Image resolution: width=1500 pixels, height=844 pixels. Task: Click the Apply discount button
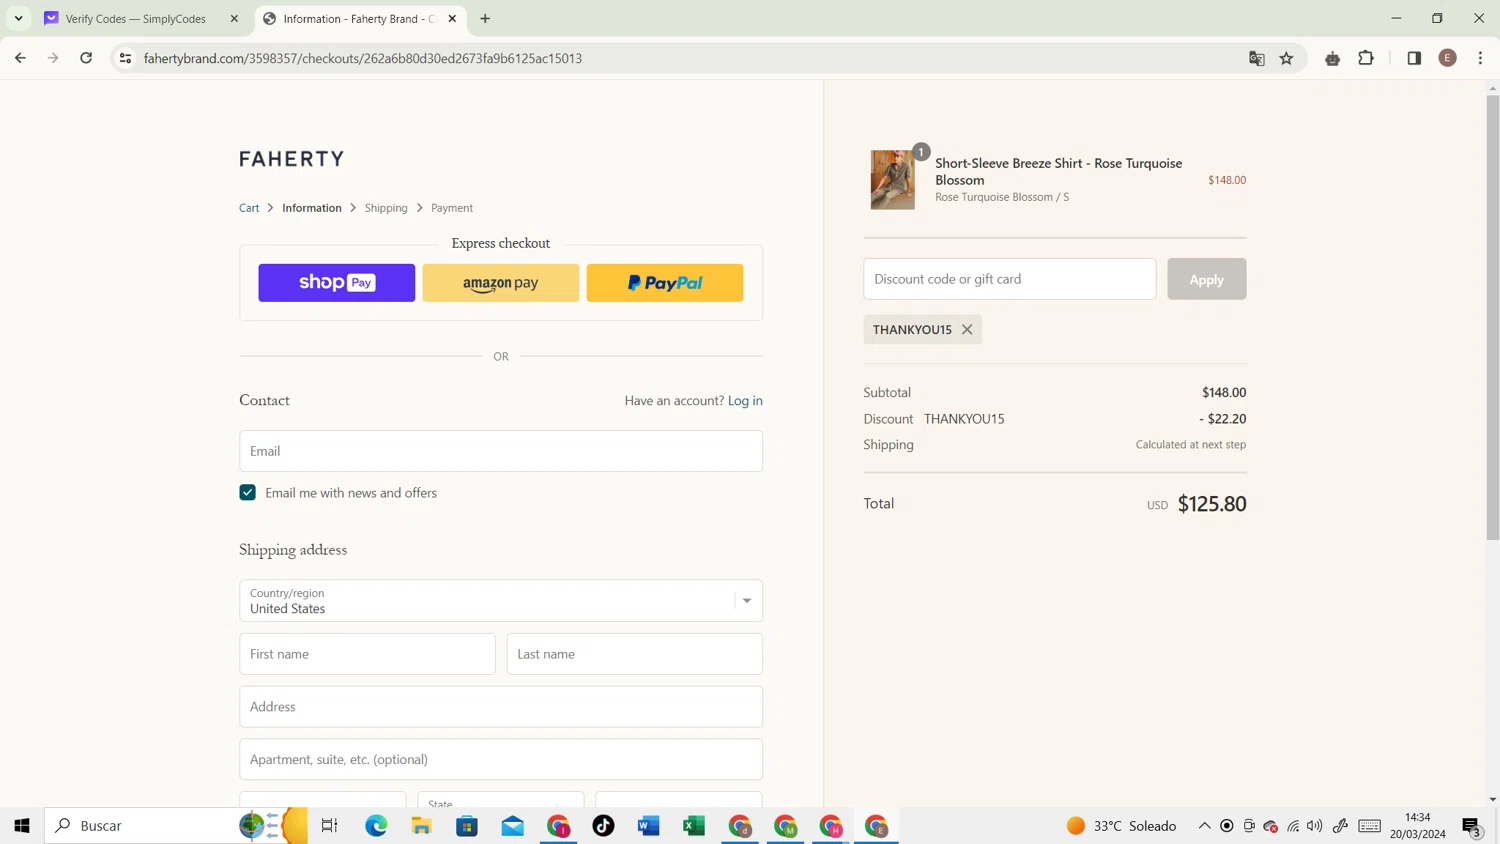(x=1207, y=279)
